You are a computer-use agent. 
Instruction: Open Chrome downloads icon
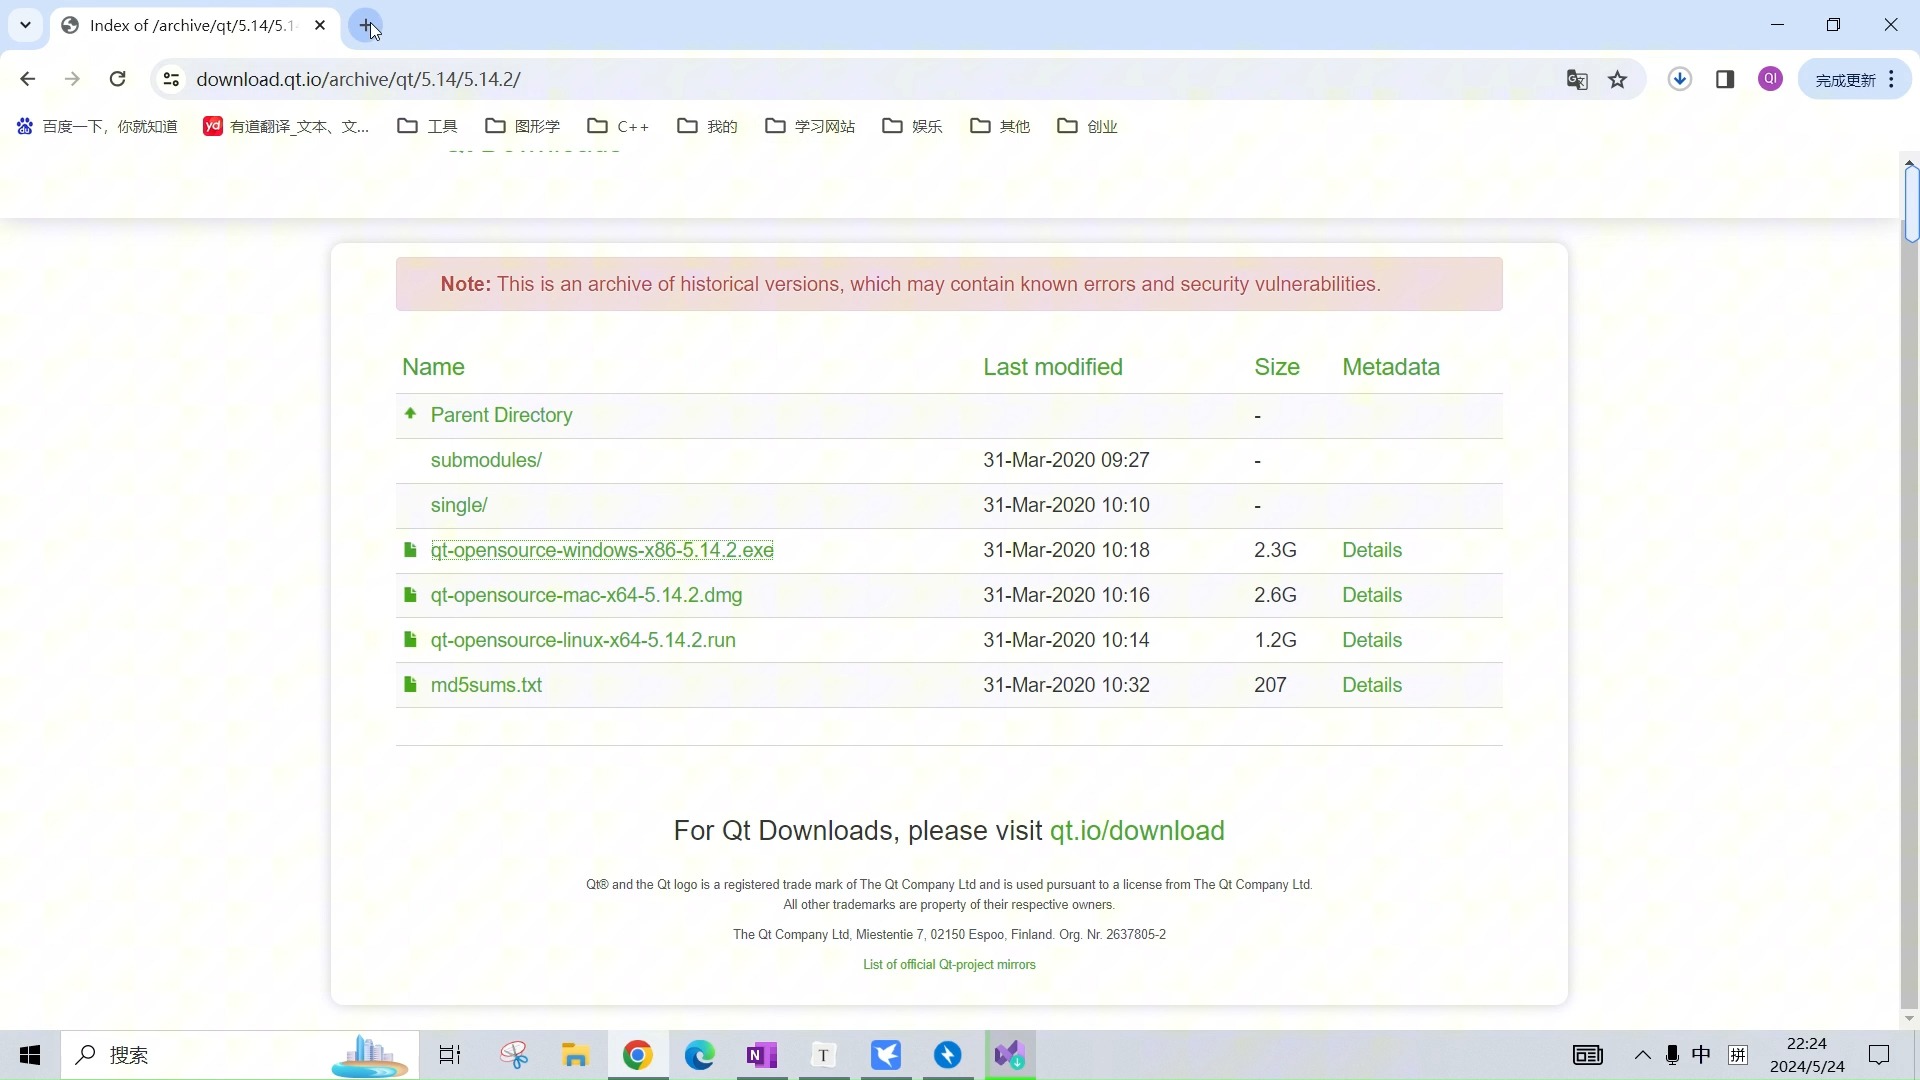[1680, 79]
